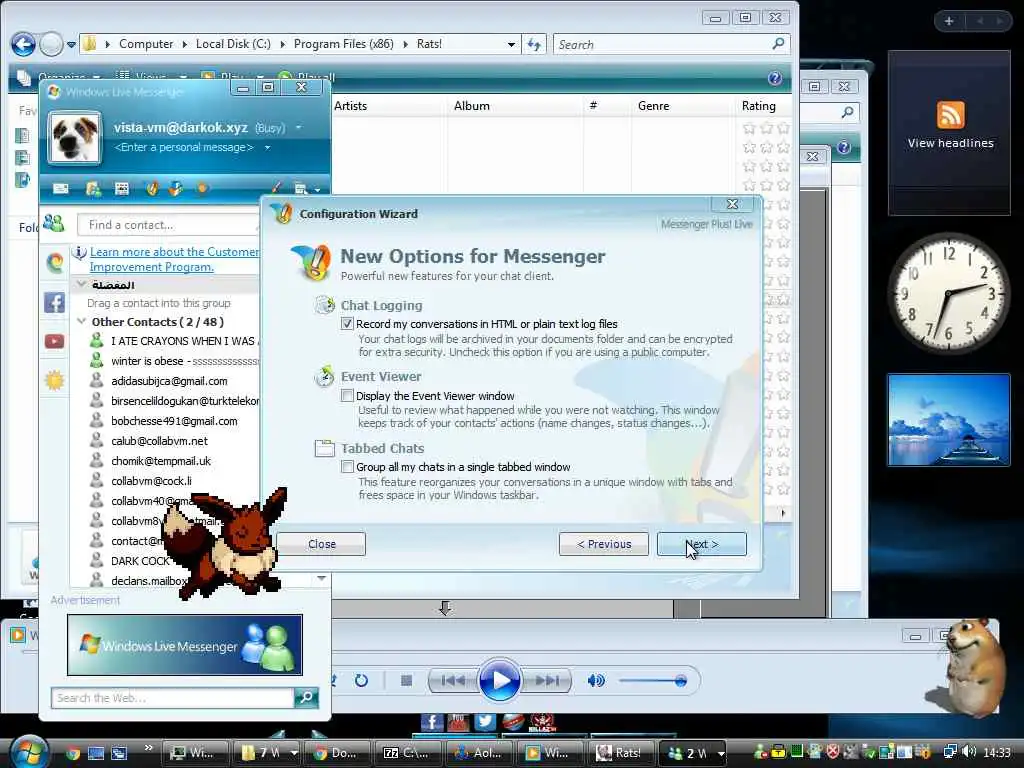
Task: Click the repeat icon in media player
Action: pos(361,680)
